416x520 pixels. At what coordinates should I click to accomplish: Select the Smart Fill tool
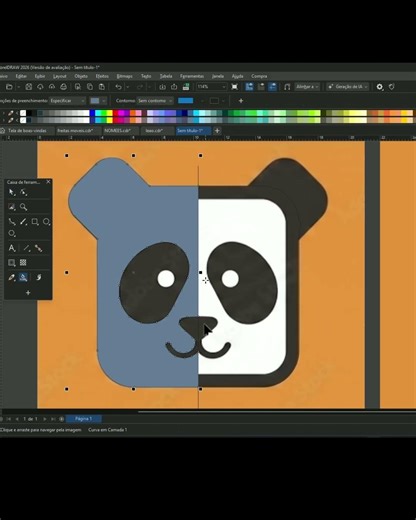tap(39, 277)
